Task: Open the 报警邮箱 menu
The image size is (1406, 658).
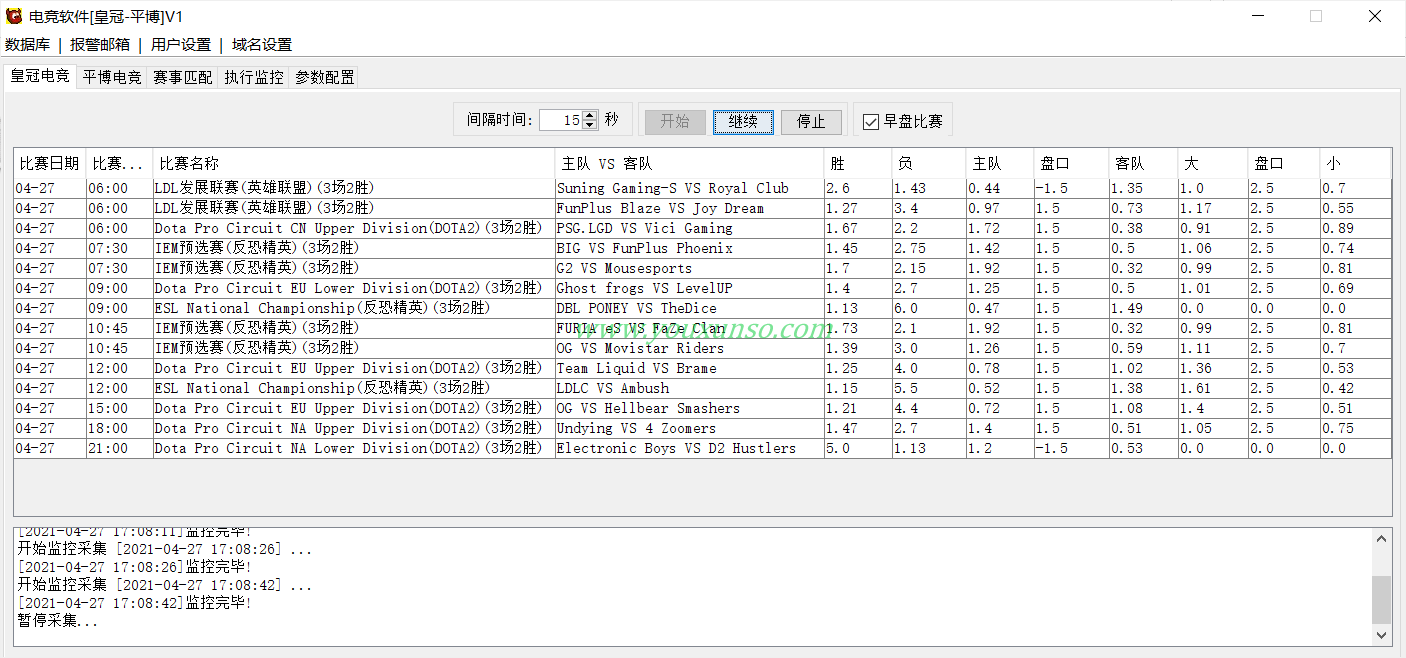Action: click(x=100, y=44)
